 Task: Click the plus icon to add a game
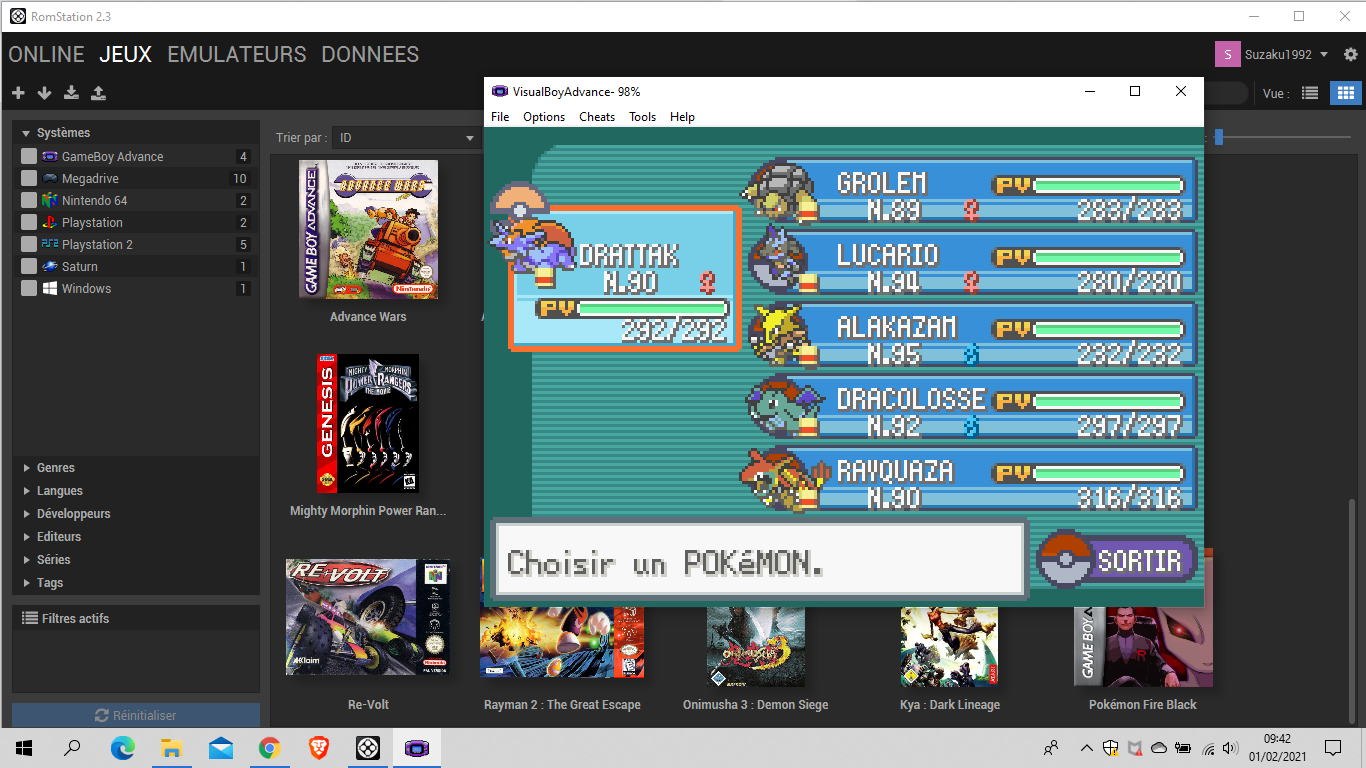pyautogui.click(x=18, y=93)
